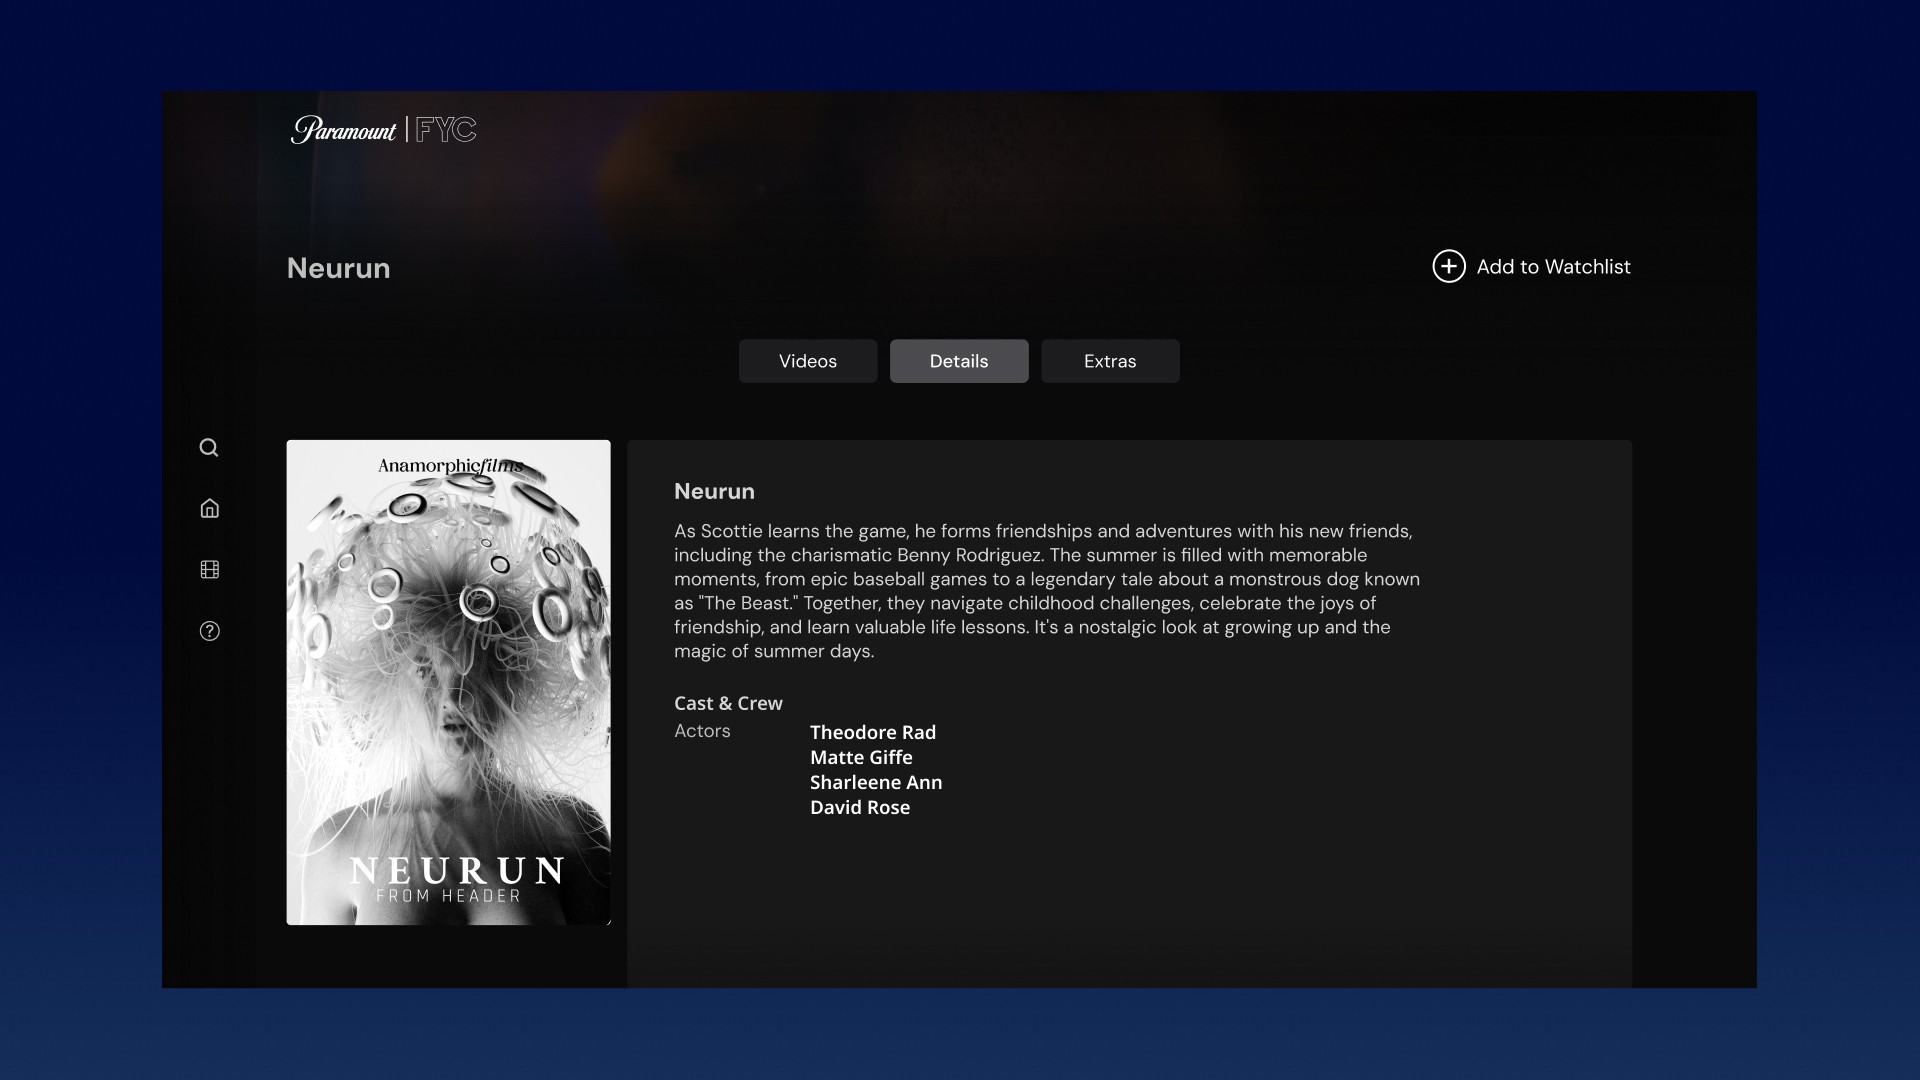
Task: Go to the Home screen
Action: (x=209, y=508)
